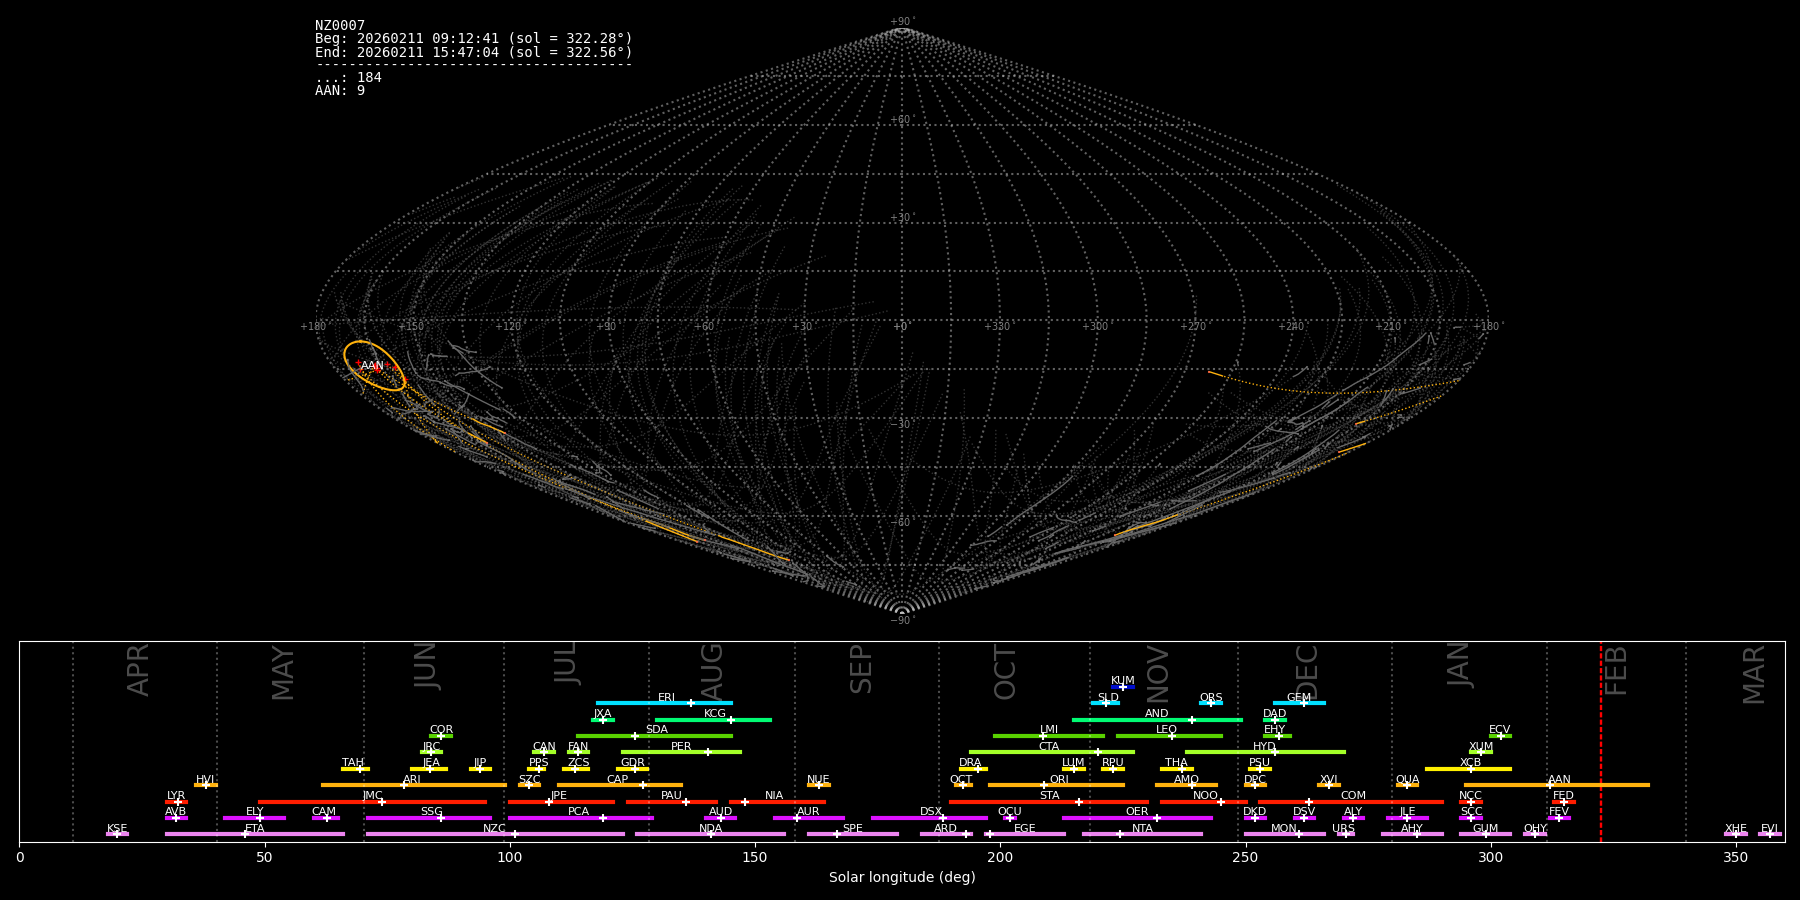
Task: Click the AAN label in the timeline
Action: pos(1559,780)
